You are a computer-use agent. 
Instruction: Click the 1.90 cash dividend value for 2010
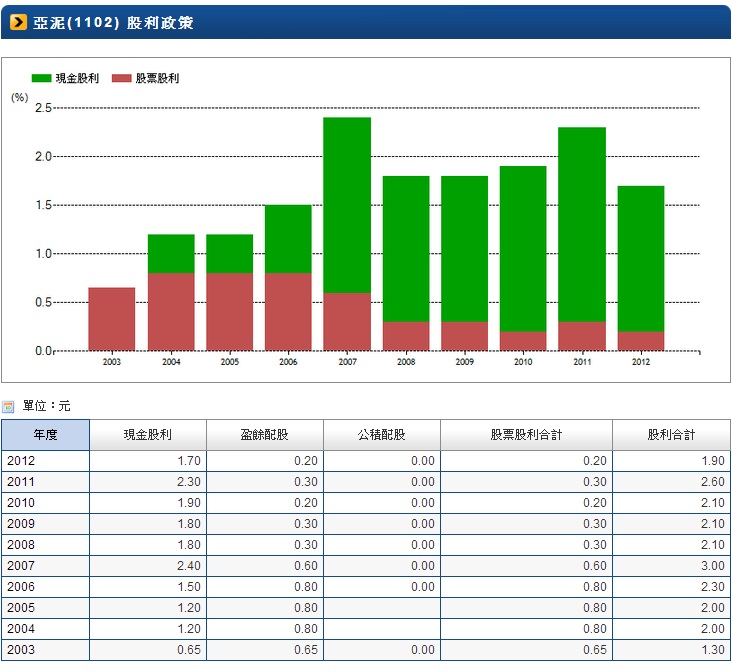[x=189, y=503]
